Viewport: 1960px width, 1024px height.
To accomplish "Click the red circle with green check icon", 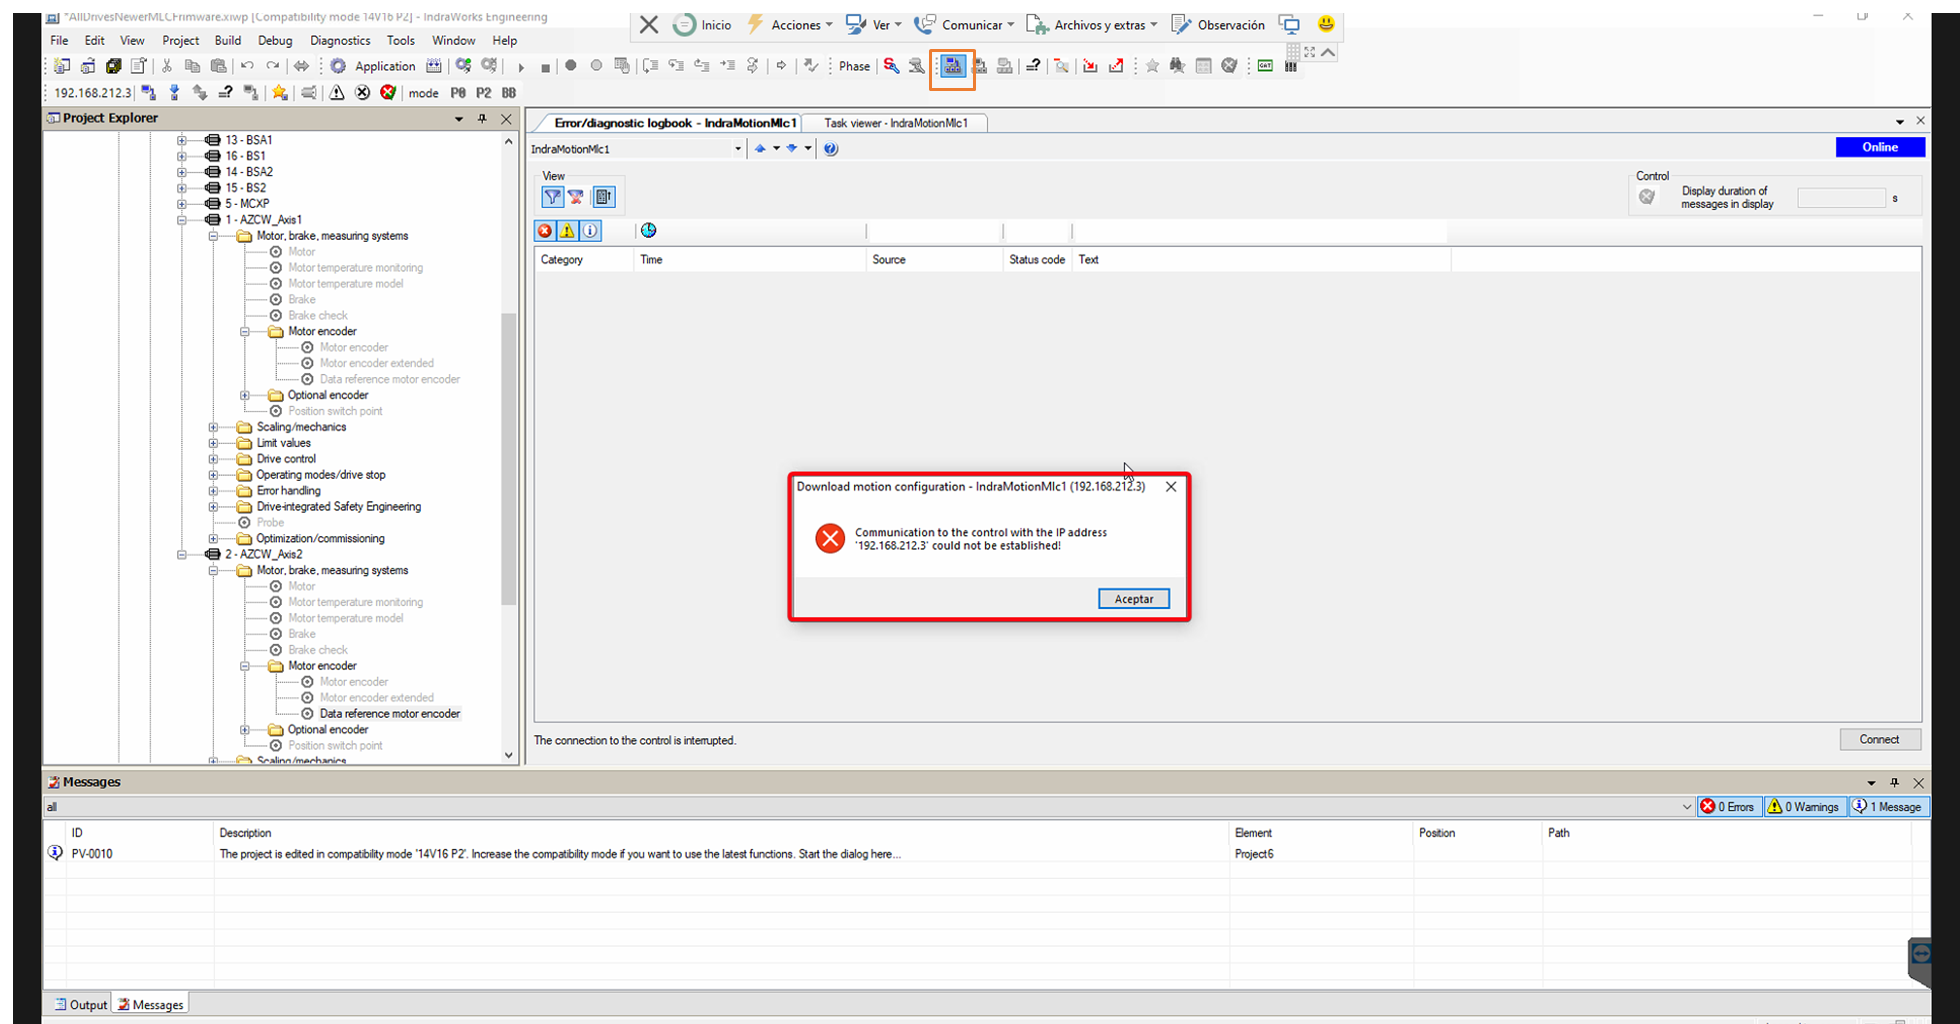I will click(388, 93).
